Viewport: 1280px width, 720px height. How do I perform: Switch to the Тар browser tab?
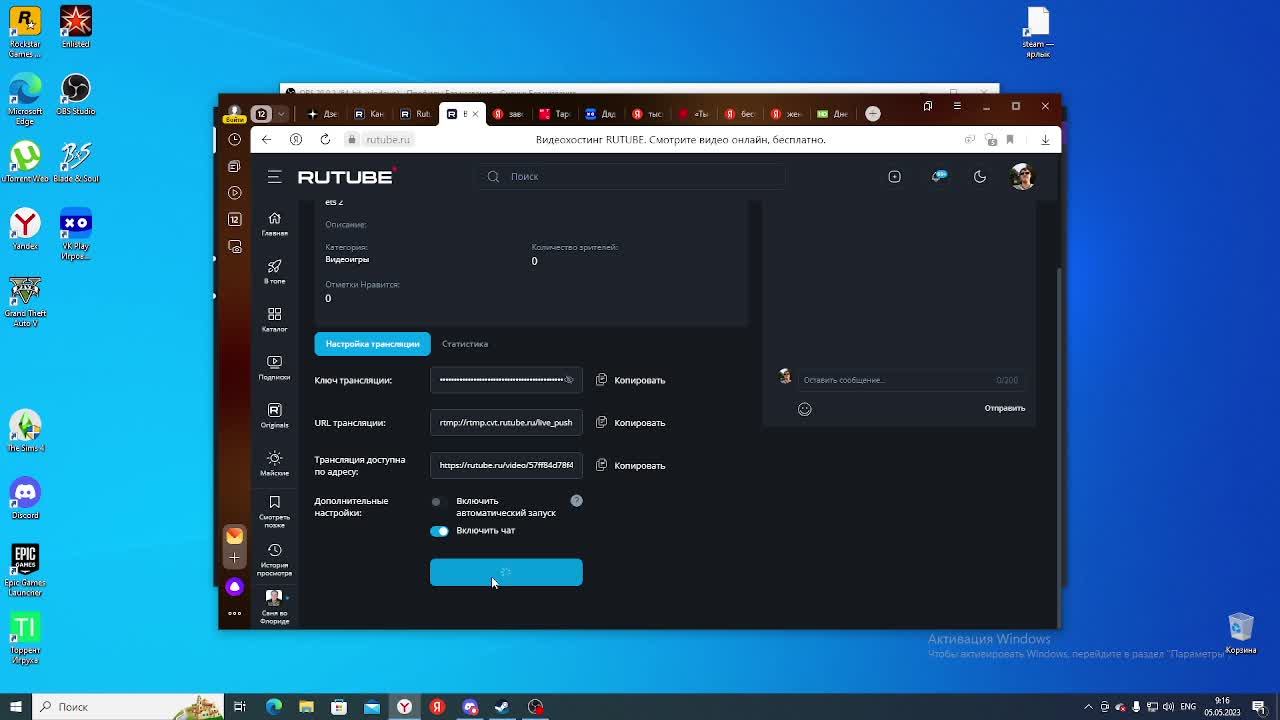[554, 114]
